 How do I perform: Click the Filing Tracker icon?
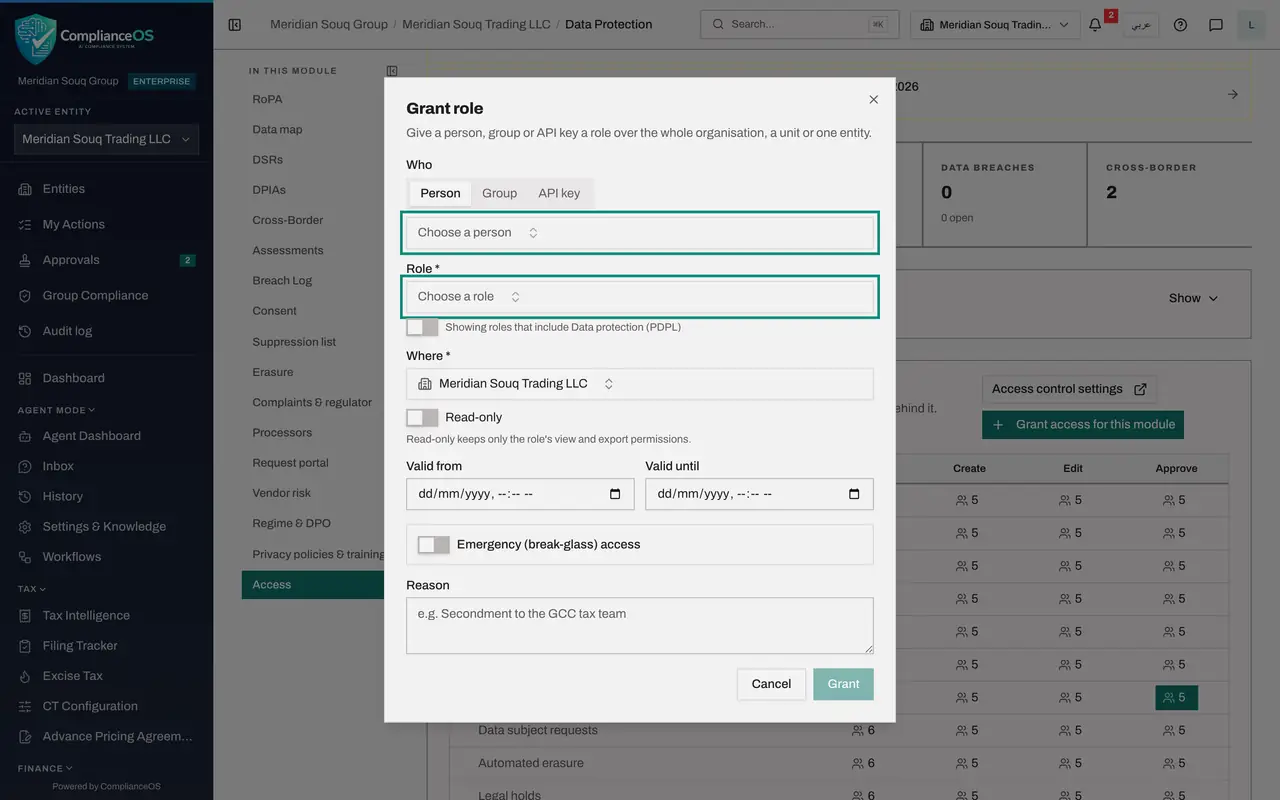coord(25,646)
